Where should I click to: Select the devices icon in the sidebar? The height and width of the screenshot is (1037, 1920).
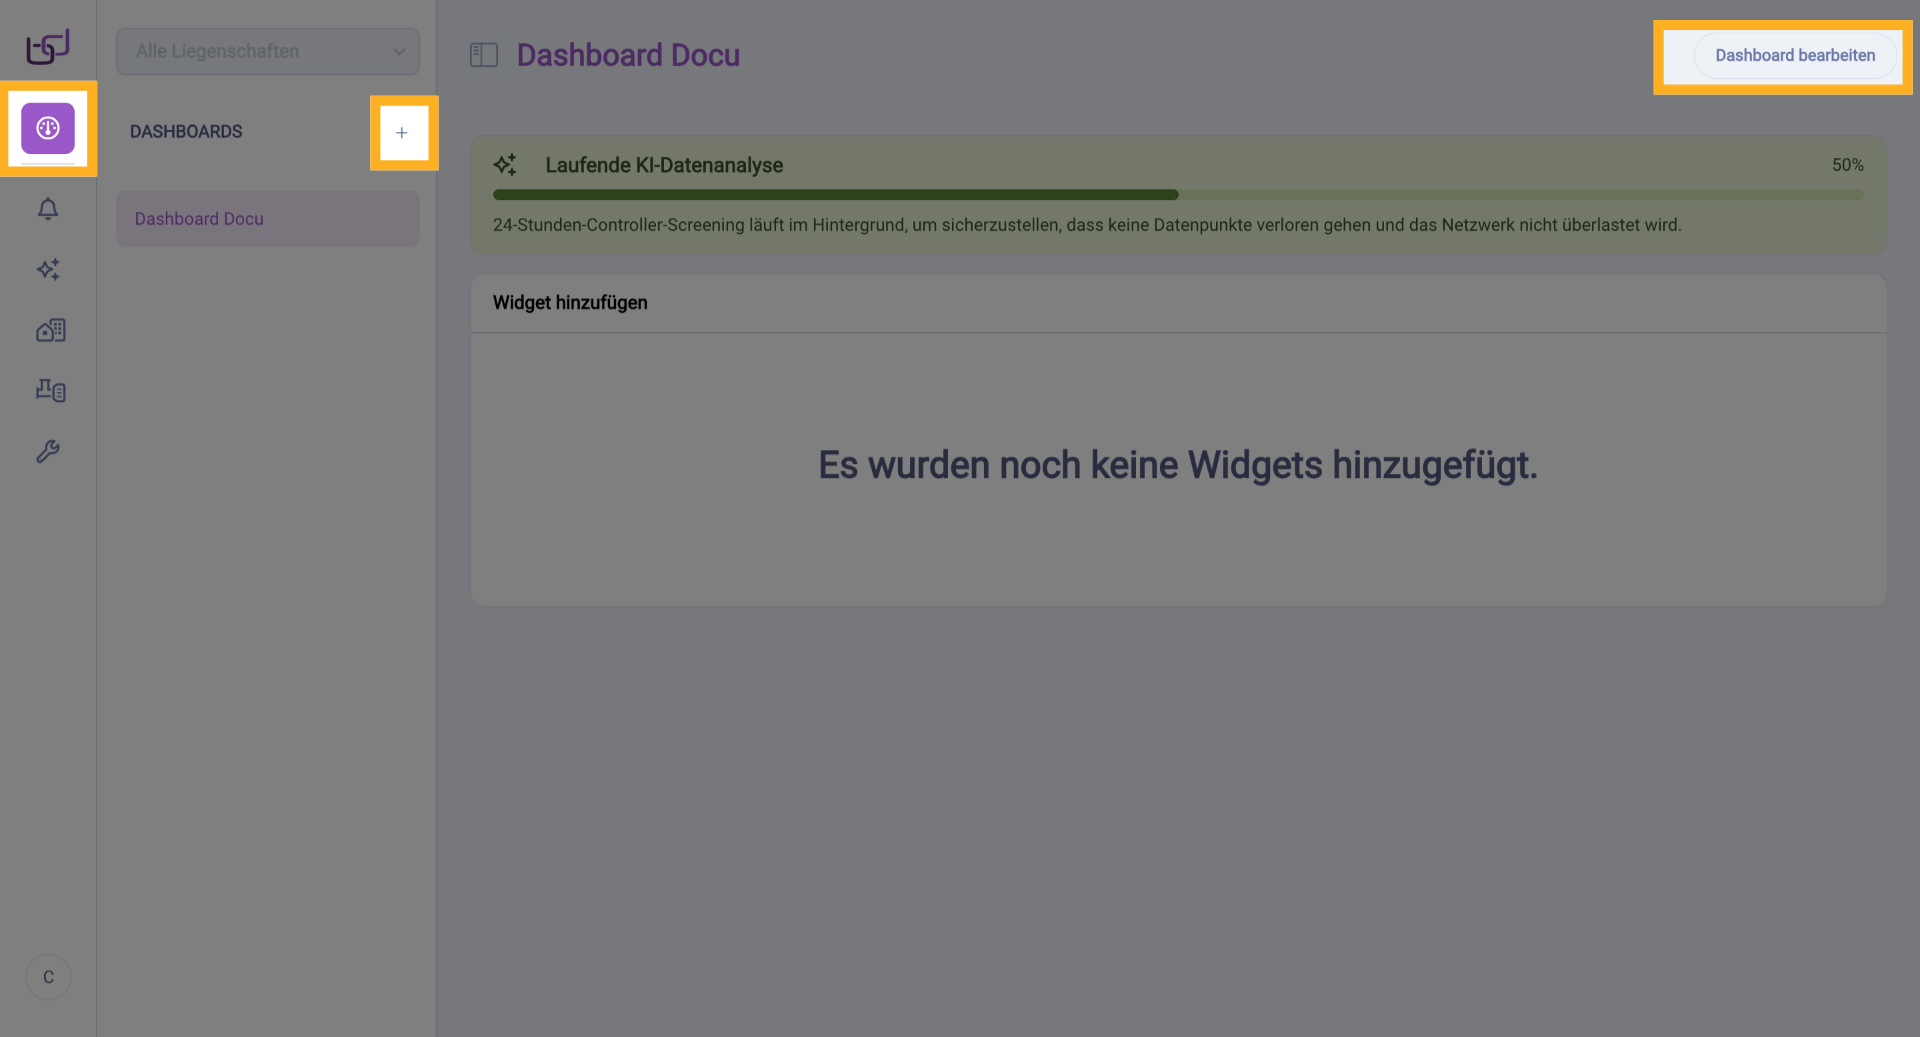click(x=49, y=390)
